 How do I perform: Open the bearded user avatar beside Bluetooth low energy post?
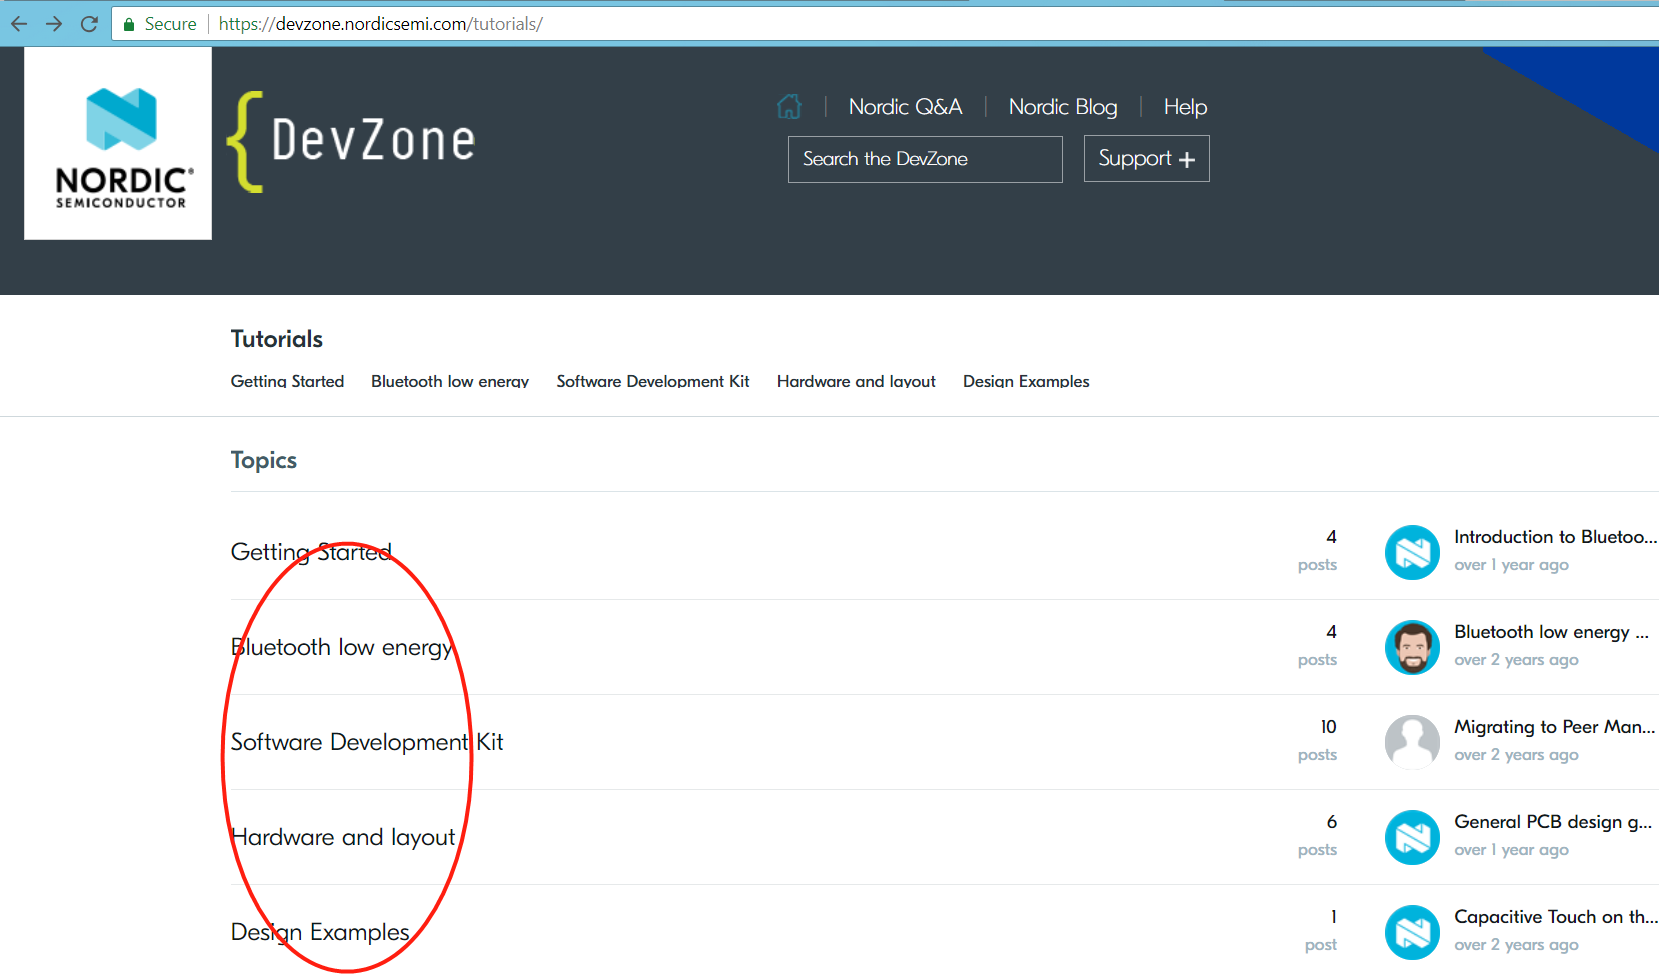1412,647
